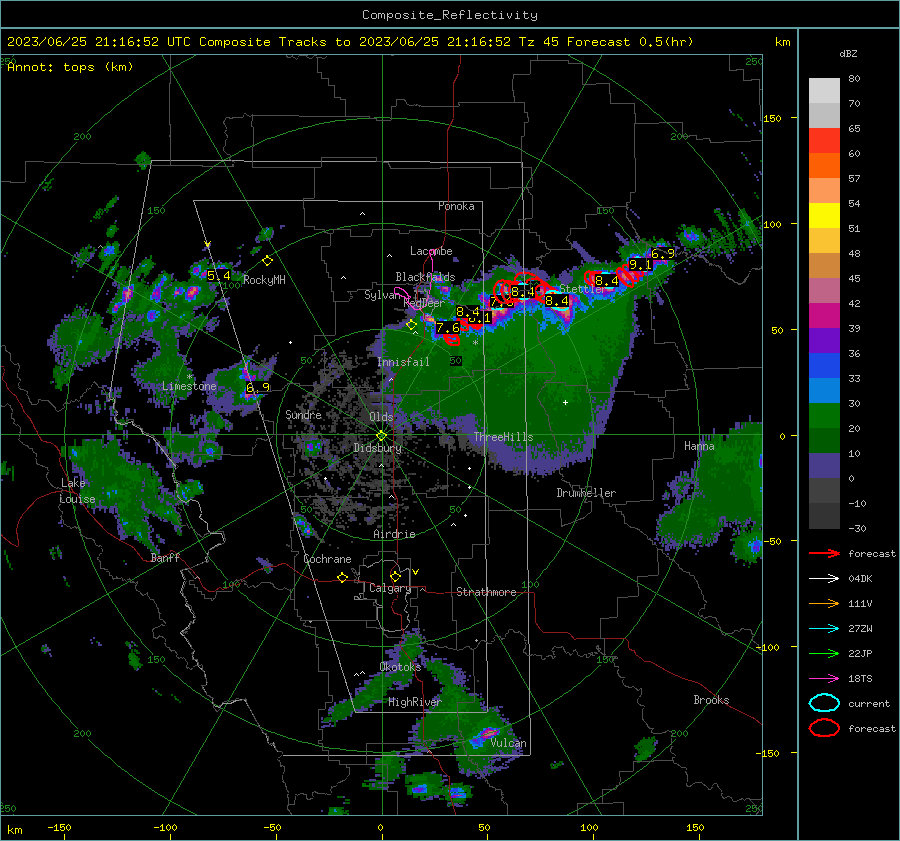This screenshot has height=841, width=900.
Task: Click the Composite_Reflectivity title
Action: pyautogui.click(x=449, y=15)
